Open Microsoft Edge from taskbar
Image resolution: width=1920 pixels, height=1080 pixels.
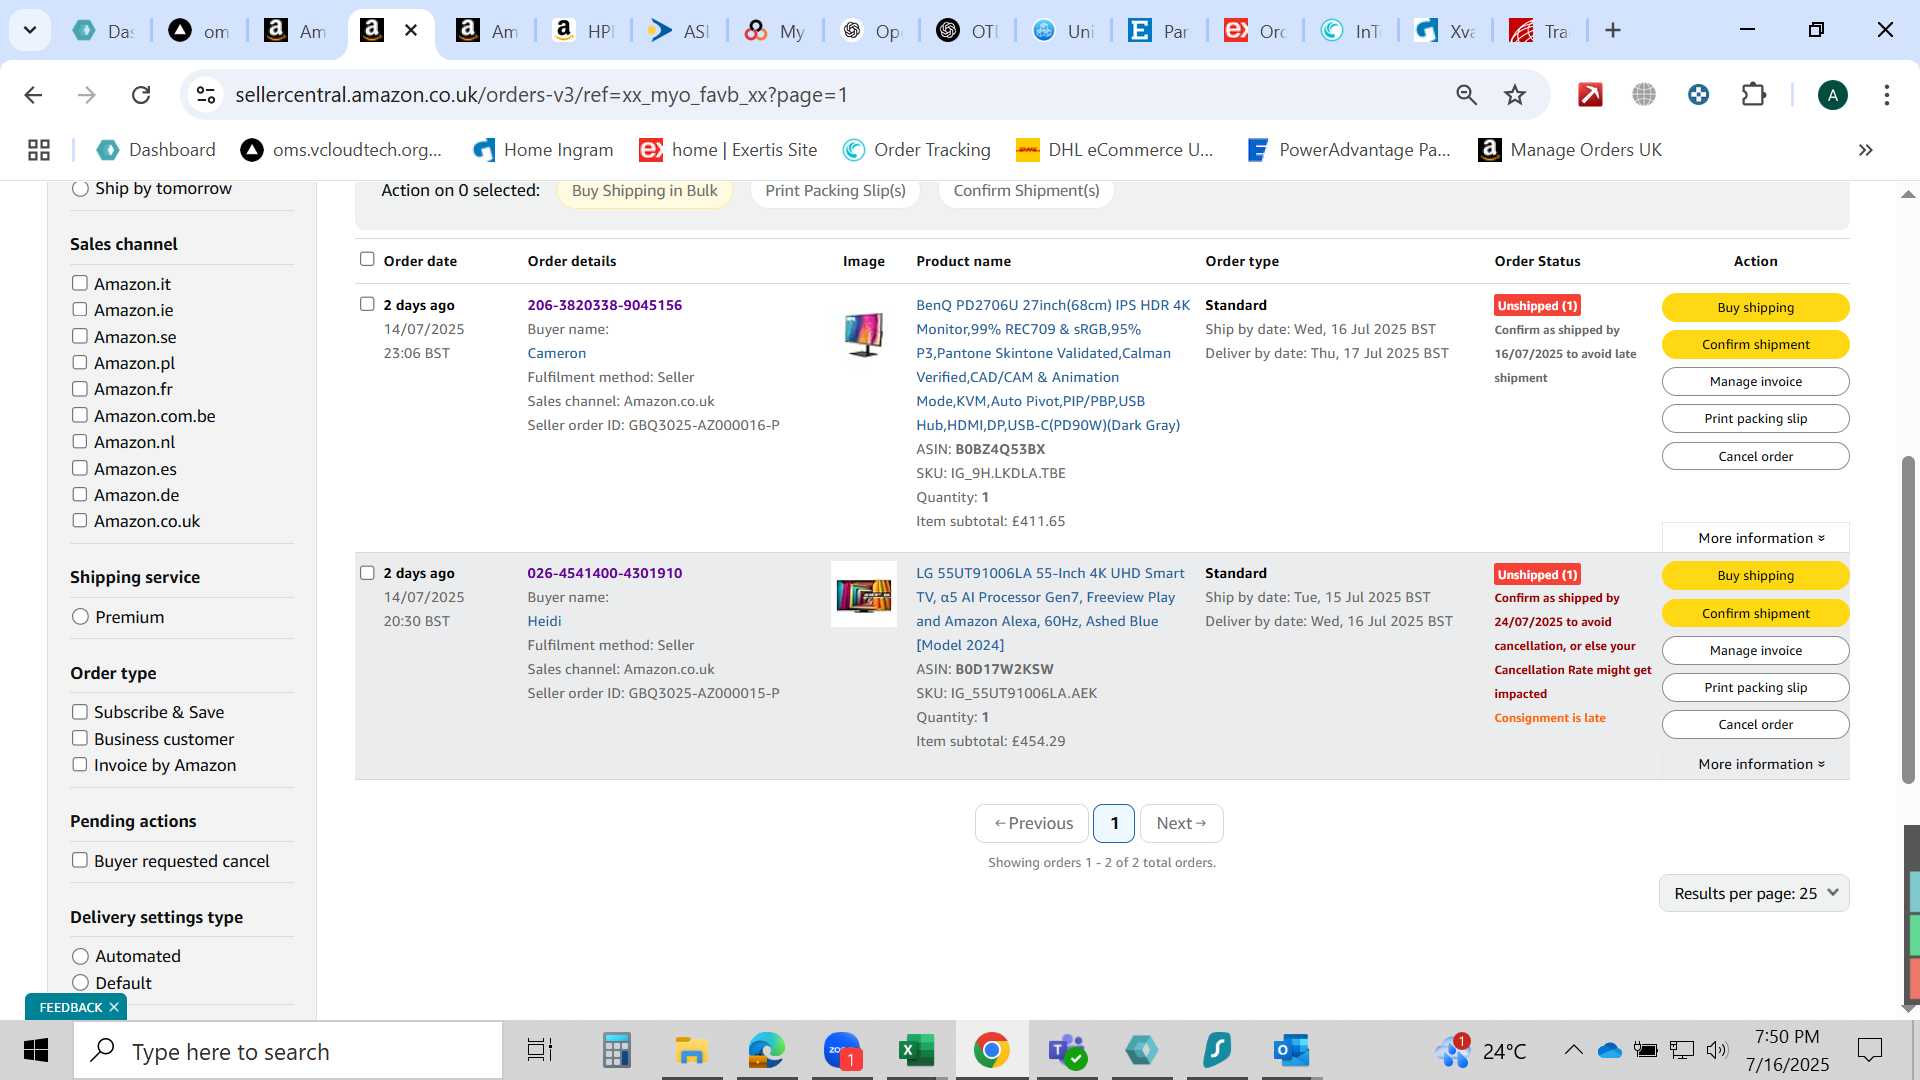click(x=766, y=1051)
